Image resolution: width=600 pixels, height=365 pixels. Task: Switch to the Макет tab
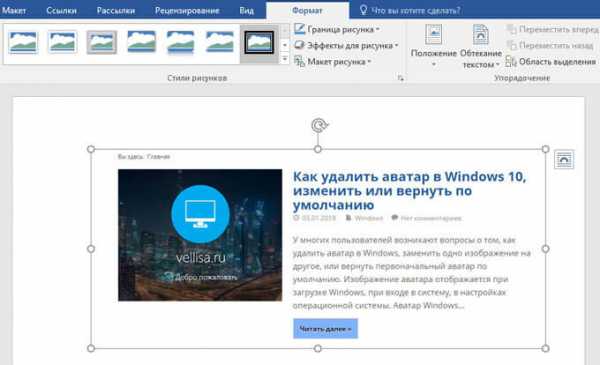(13, 11)
